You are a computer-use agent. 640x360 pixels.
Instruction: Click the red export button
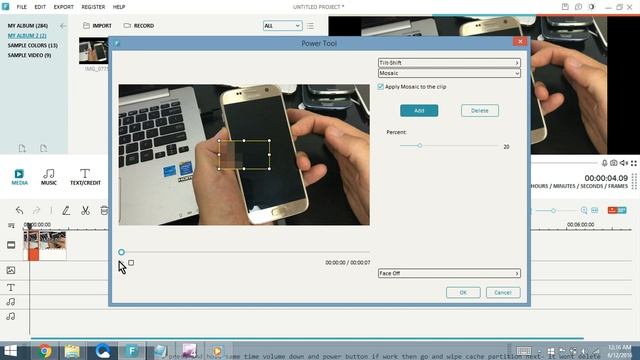[617, 210]
